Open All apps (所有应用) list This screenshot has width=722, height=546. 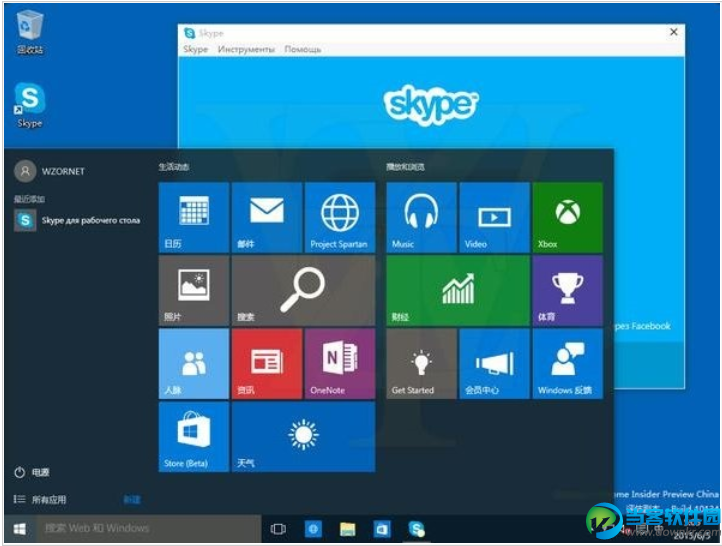40,500
